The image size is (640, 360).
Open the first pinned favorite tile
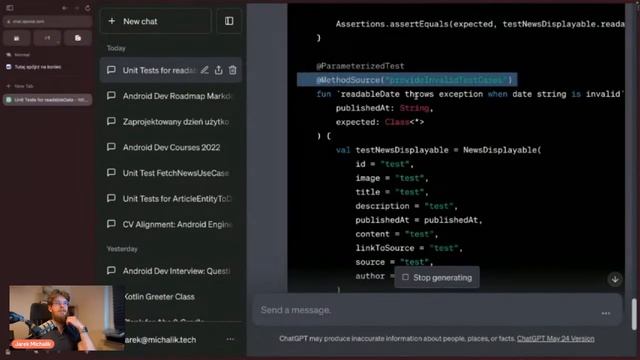tap(17, 38)
